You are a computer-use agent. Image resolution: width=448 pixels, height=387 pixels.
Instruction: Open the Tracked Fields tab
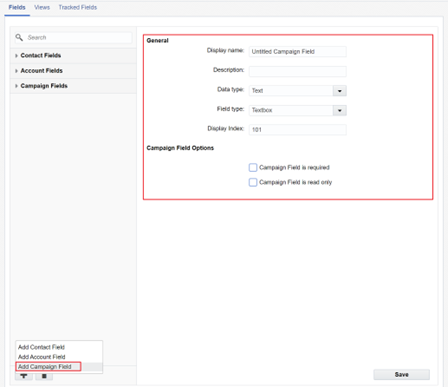[78, 7]
